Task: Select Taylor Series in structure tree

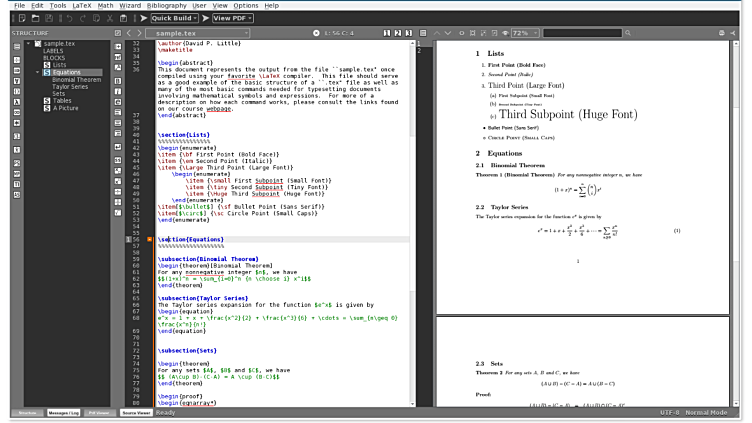Action: point(70,86)
